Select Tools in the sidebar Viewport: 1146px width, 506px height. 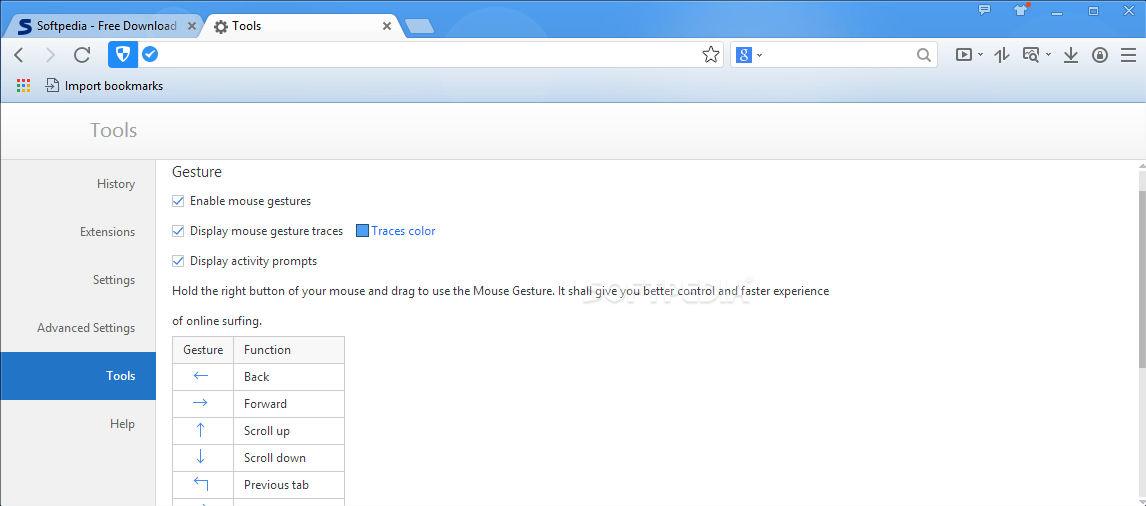78,376
